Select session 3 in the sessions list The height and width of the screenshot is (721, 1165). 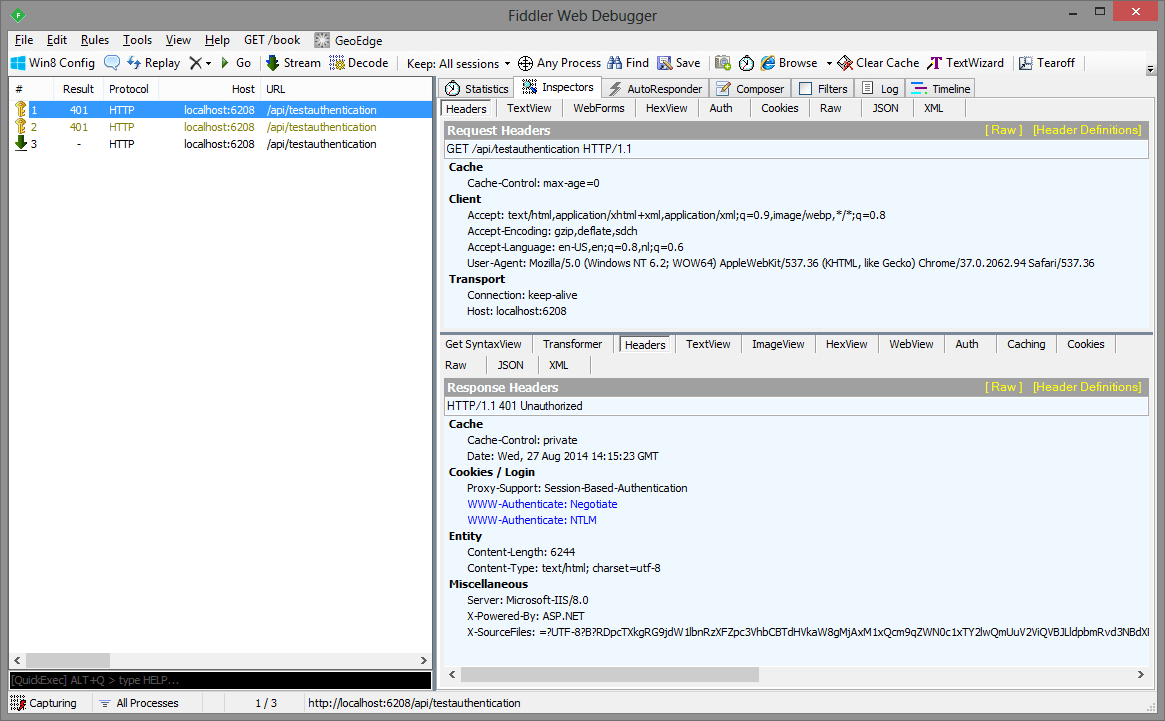[x=221, y=144]
